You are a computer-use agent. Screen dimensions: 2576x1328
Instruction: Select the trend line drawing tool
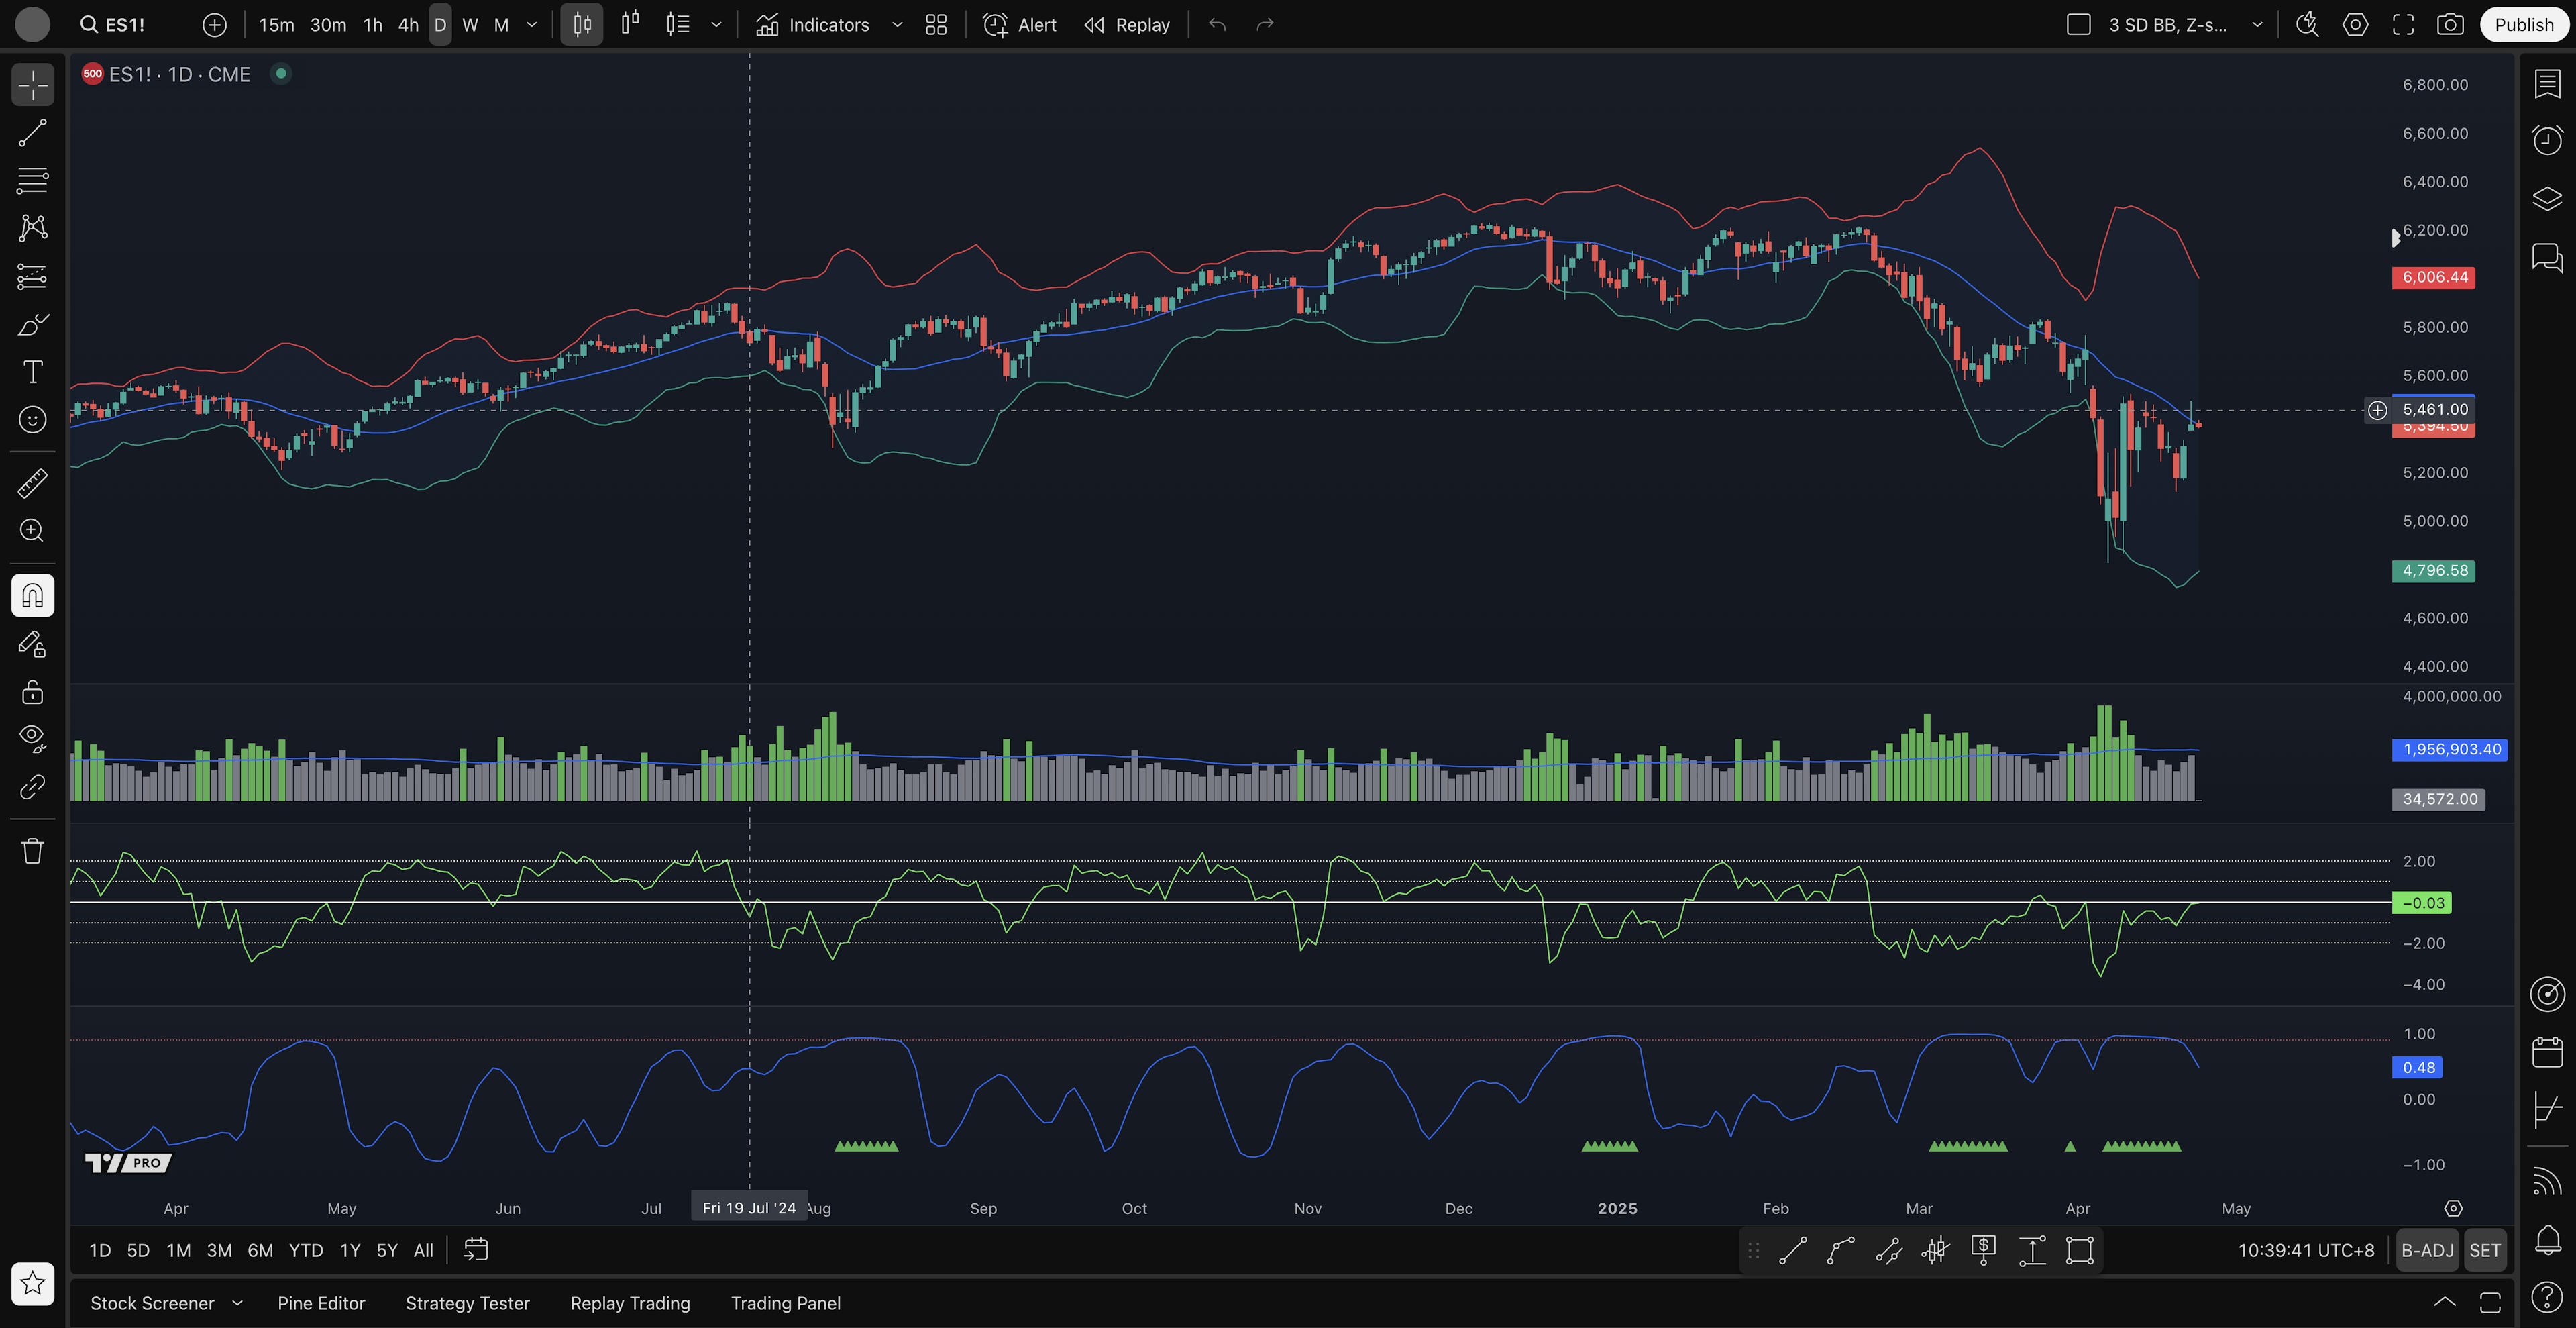[32, 133]
